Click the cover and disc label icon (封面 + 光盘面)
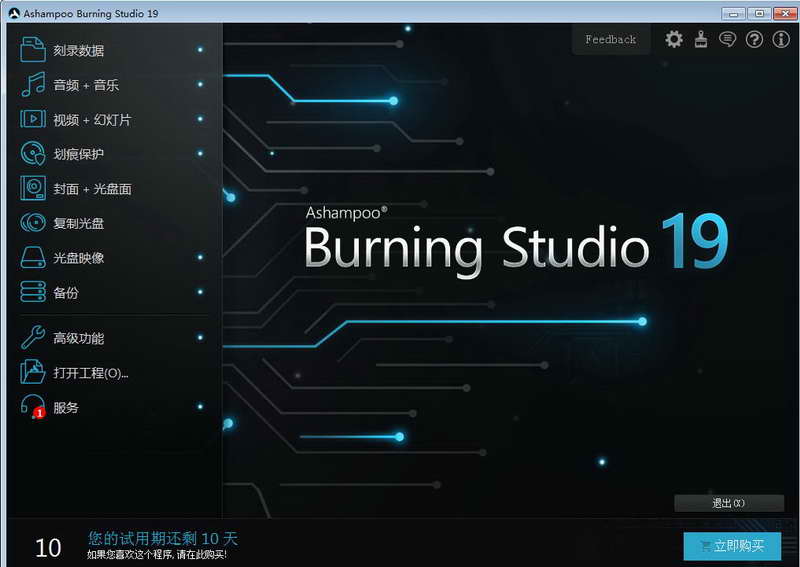800x567 pixels. pyautogui.click(x=33, y=188)
